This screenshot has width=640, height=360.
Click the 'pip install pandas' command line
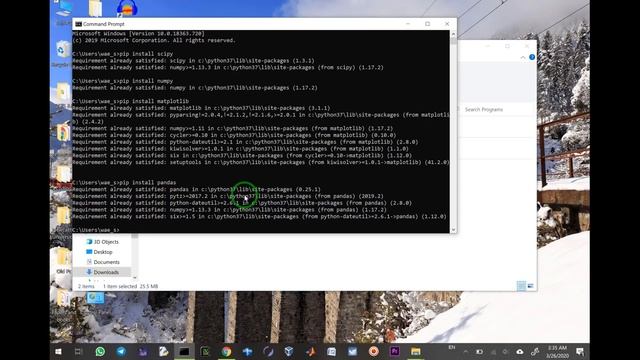147,182
